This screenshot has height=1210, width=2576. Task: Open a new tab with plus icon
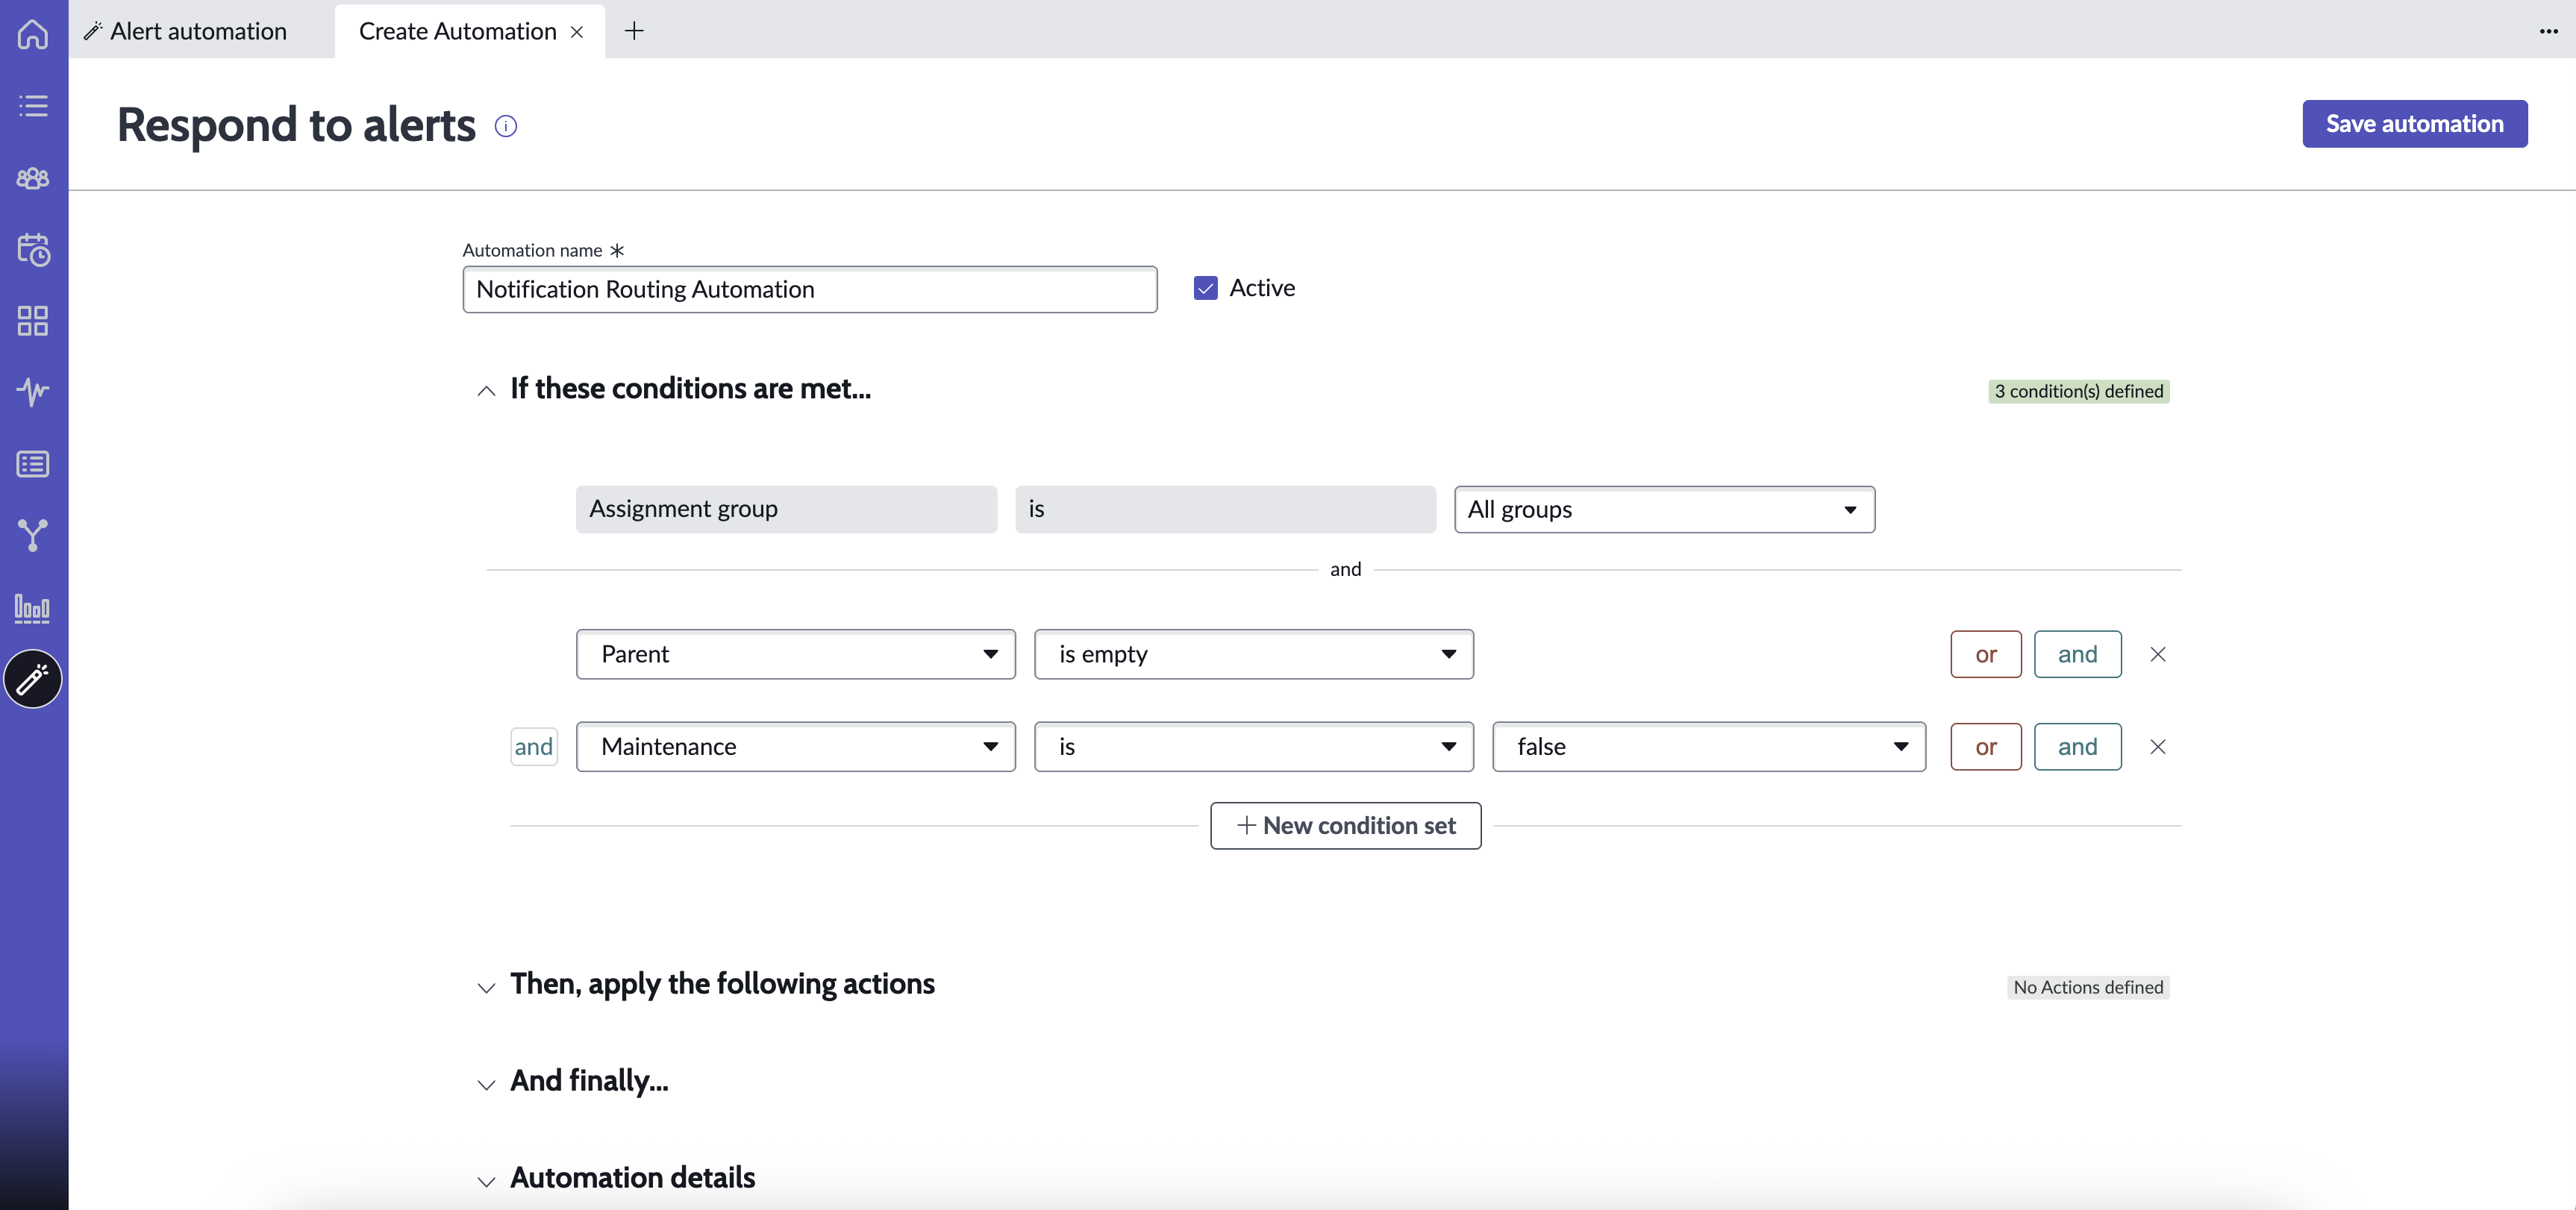point(634,31)
